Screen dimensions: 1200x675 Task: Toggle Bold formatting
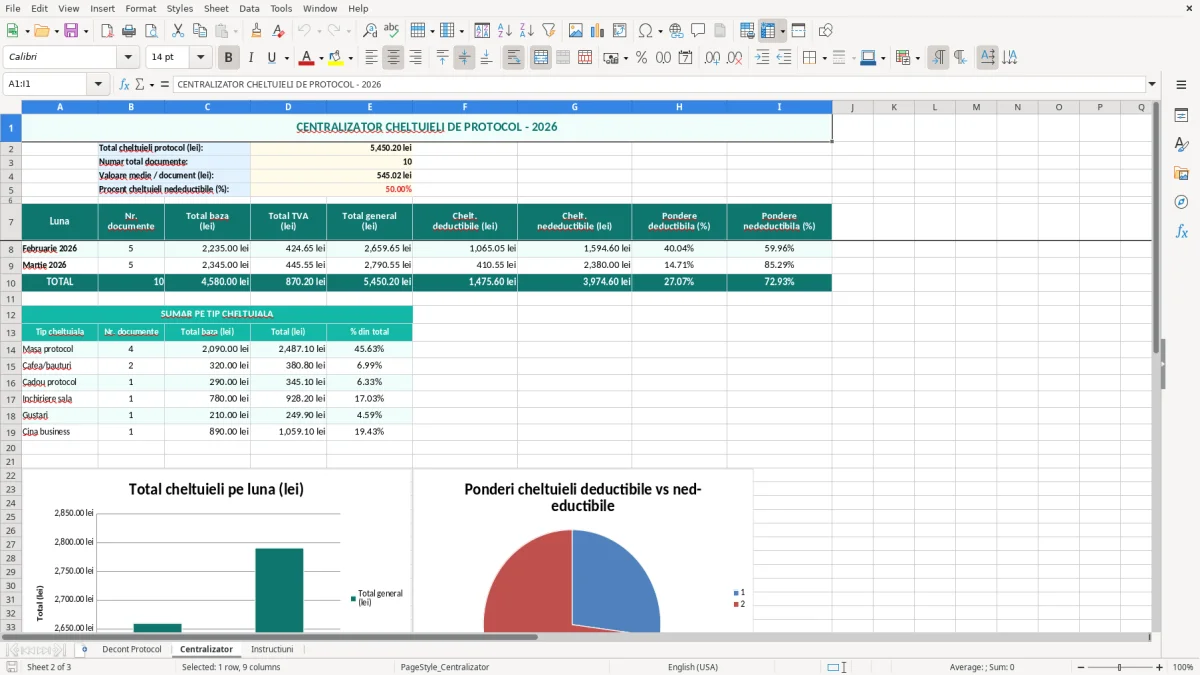[229, 58]
